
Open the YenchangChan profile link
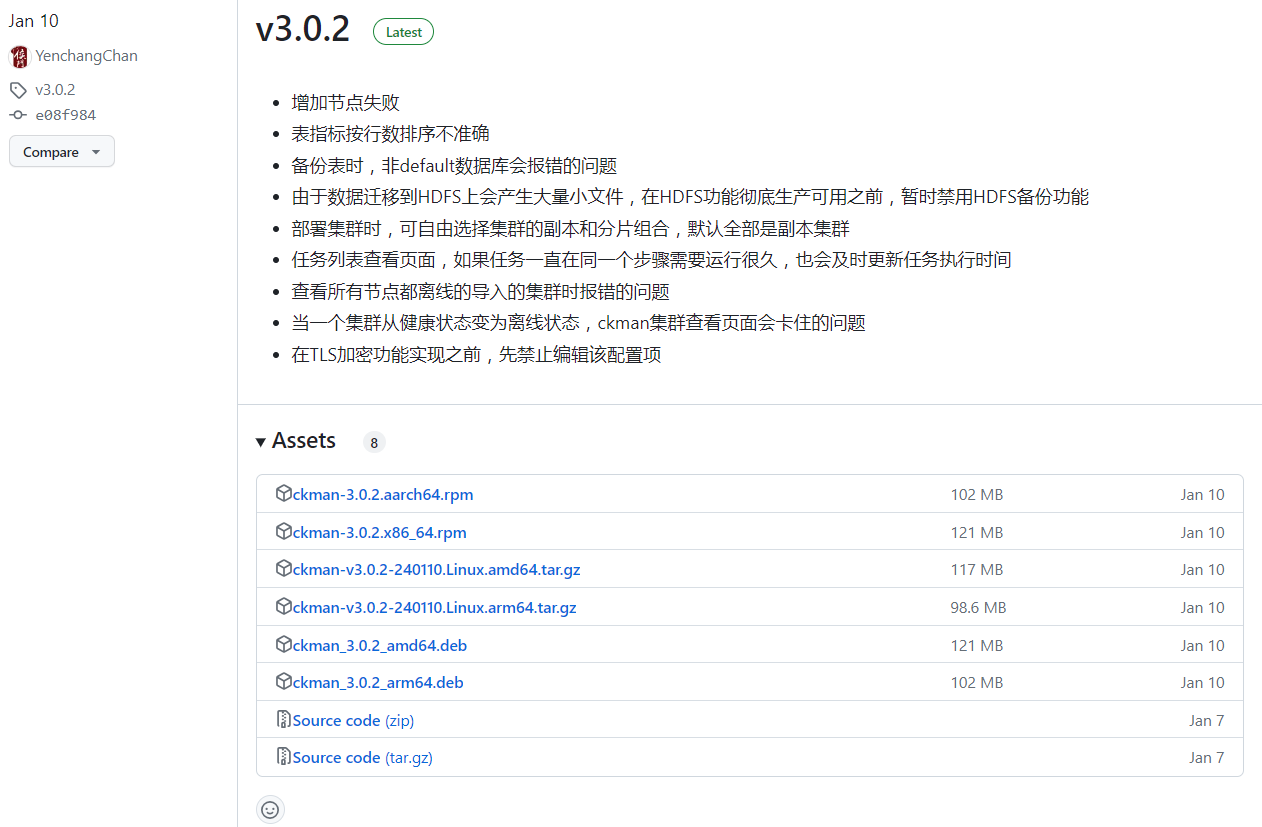point(86,56)
